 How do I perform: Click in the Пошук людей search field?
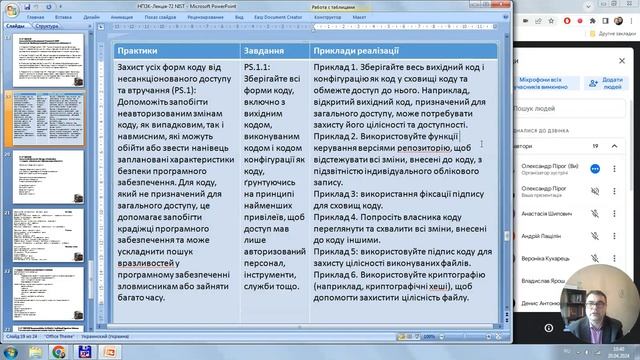569,109
